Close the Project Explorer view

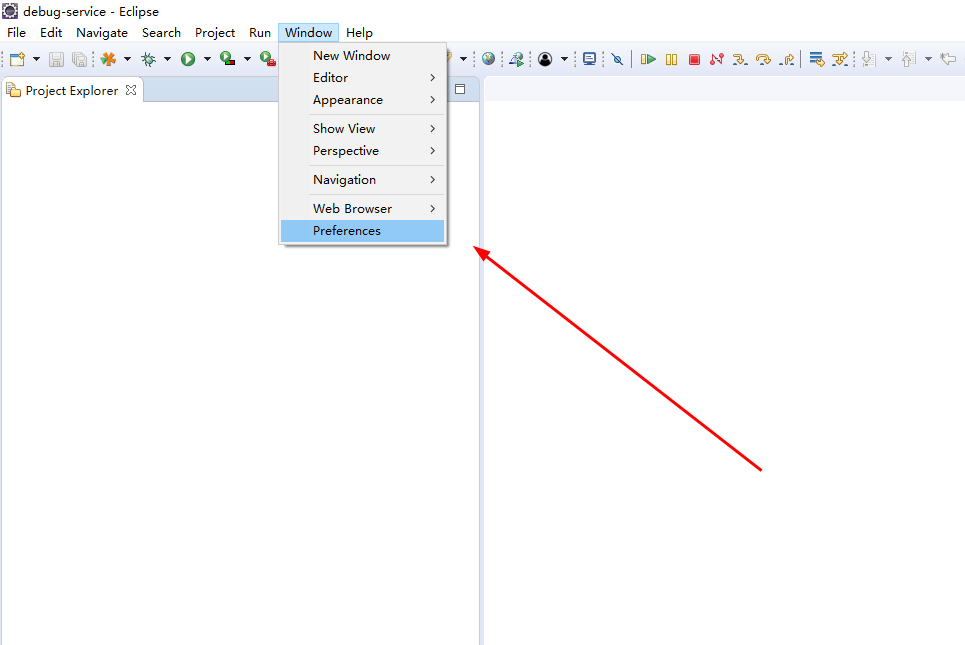tap(130, 90)
